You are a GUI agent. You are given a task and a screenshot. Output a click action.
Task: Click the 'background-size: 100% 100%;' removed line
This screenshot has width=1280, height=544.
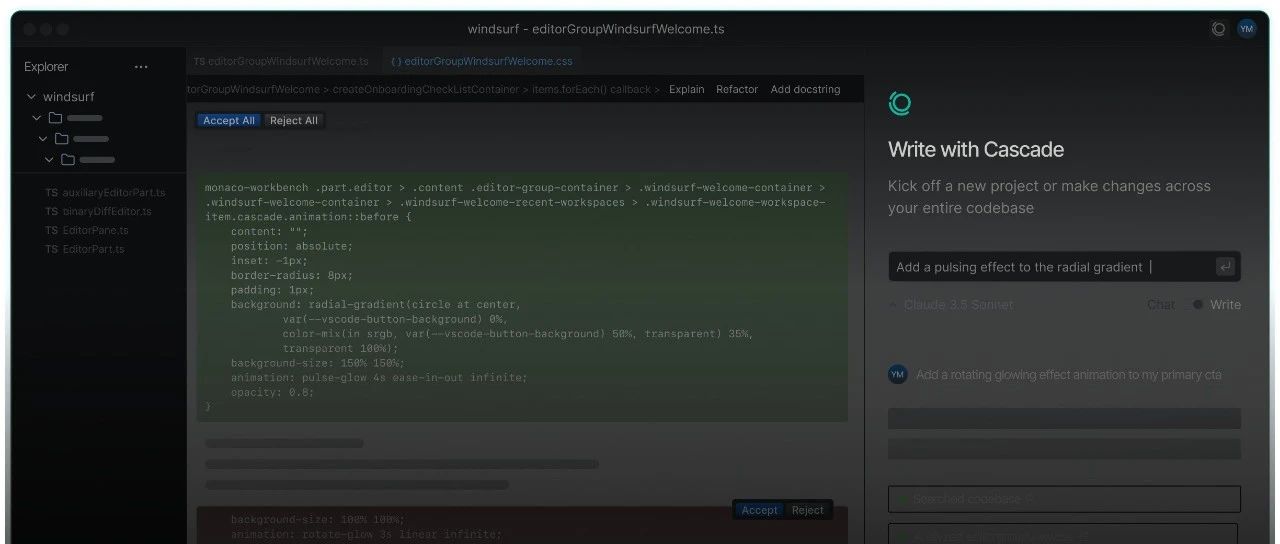[318, 520]
